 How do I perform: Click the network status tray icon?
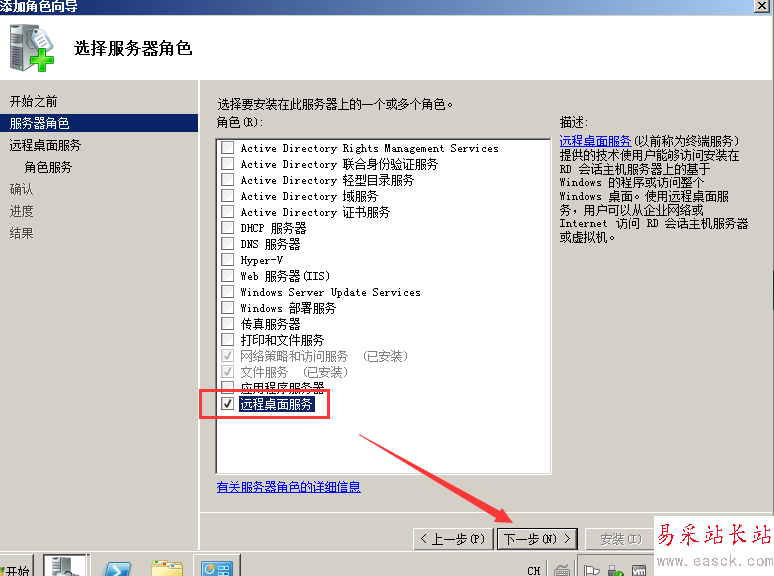(x=616, y=570)
